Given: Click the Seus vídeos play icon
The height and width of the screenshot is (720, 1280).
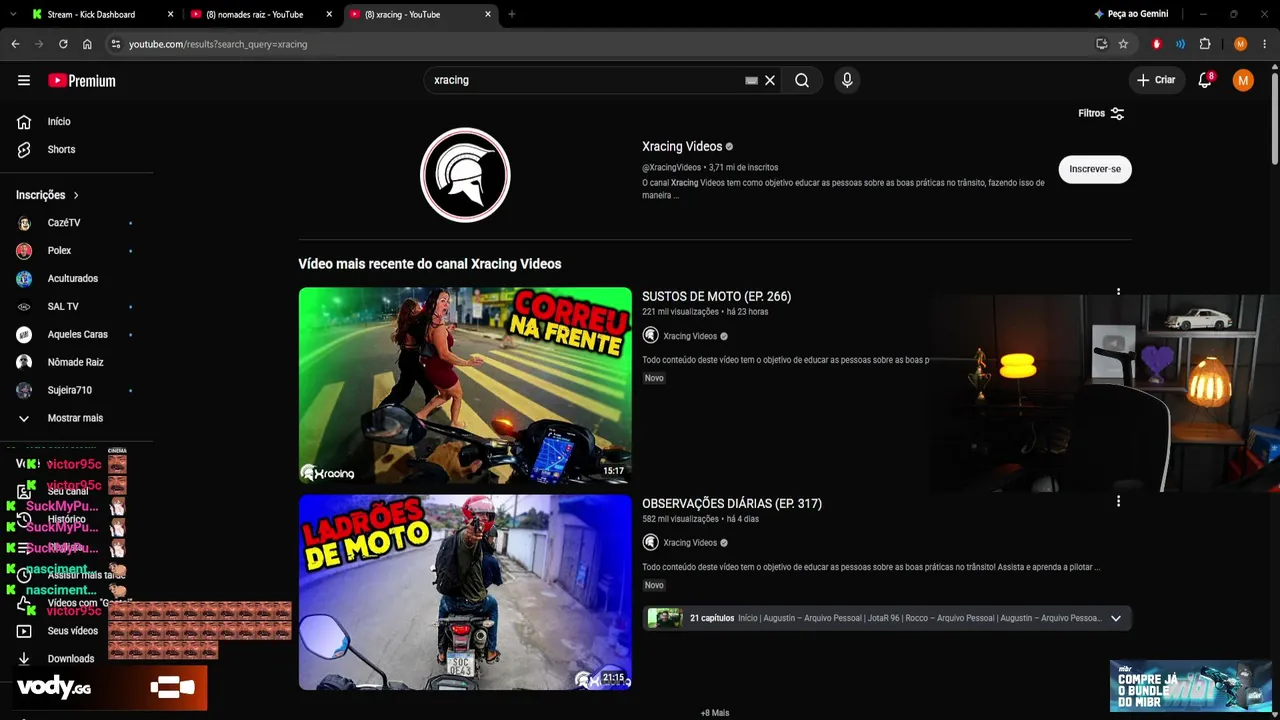Looking at the screenshot, I should pyautogui.click(x=24, y=631).
